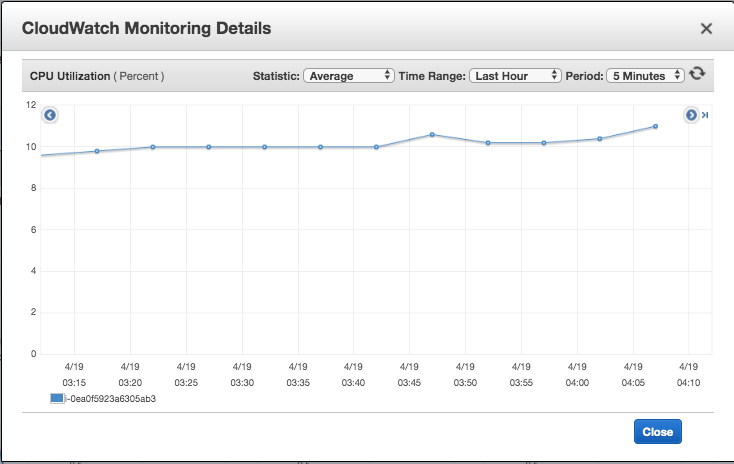This screenshot has height=464, width=734.
Task: Click the CPU Utilization title text
Action: [70, 76]
